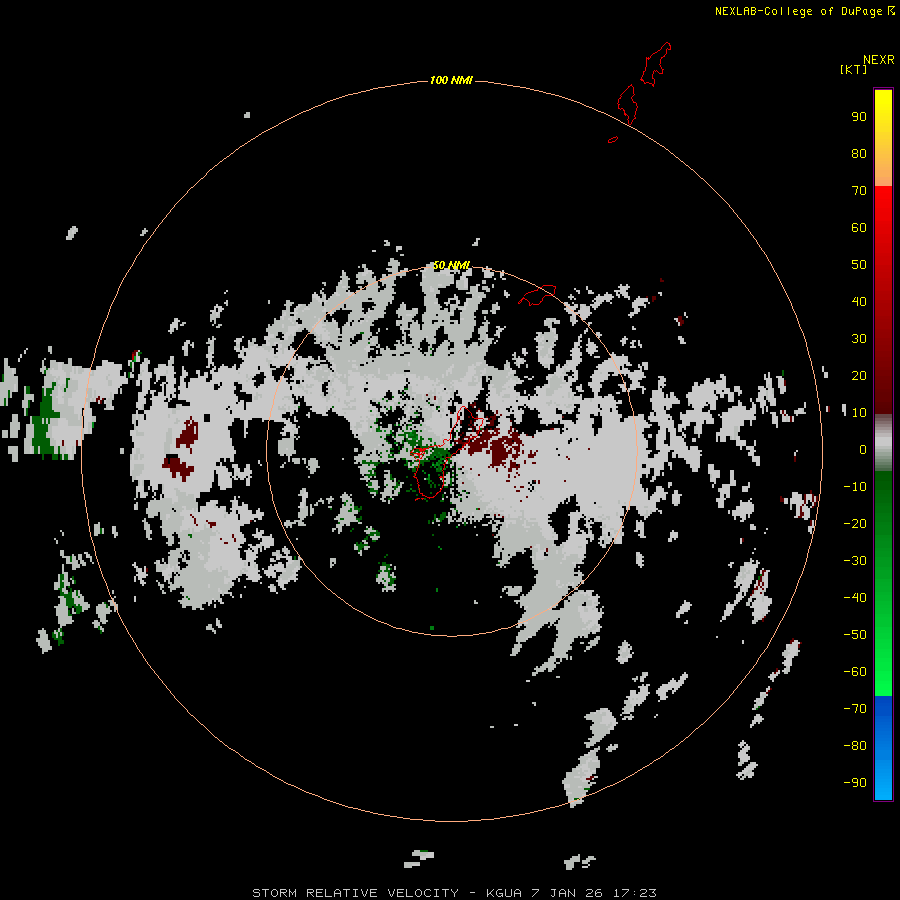Click the -70 value on velocity scale
The height and width of the screenshot is (900, 900).
click(855, 709)
